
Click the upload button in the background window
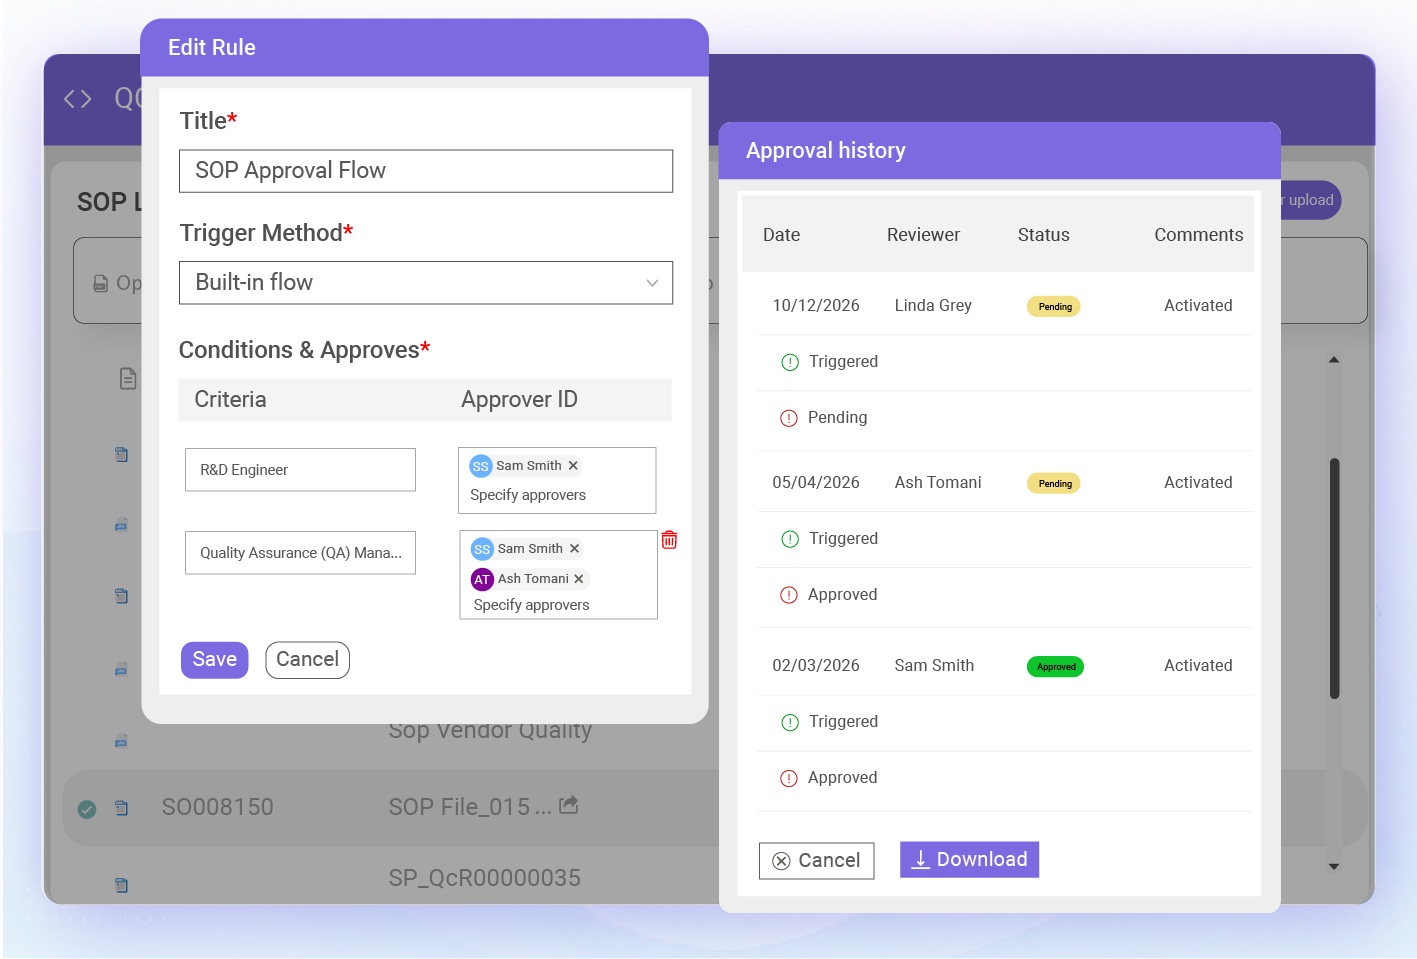click(x=1310, y=200)
